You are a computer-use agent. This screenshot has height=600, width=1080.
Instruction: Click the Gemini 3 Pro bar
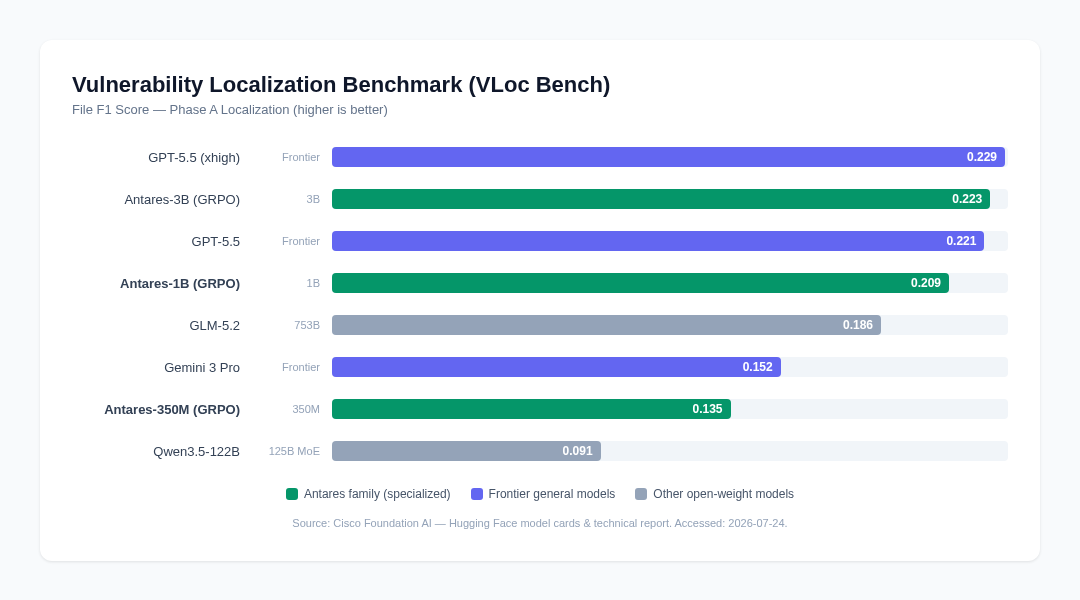tap(557, 367)
